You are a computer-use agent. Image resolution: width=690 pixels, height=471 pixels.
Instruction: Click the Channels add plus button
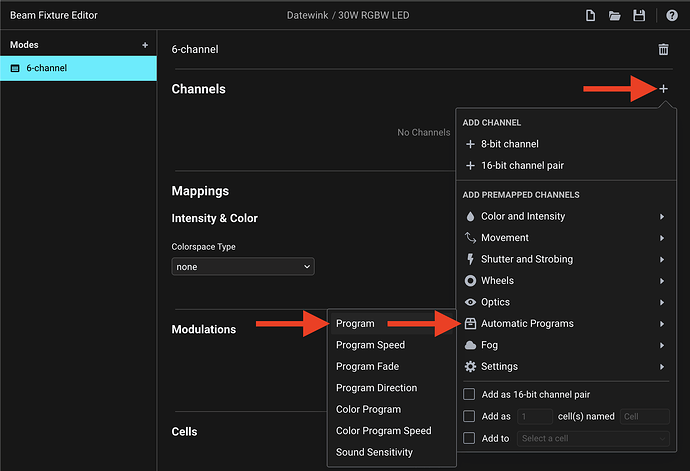pyautogui.click(x=663, y=89)
